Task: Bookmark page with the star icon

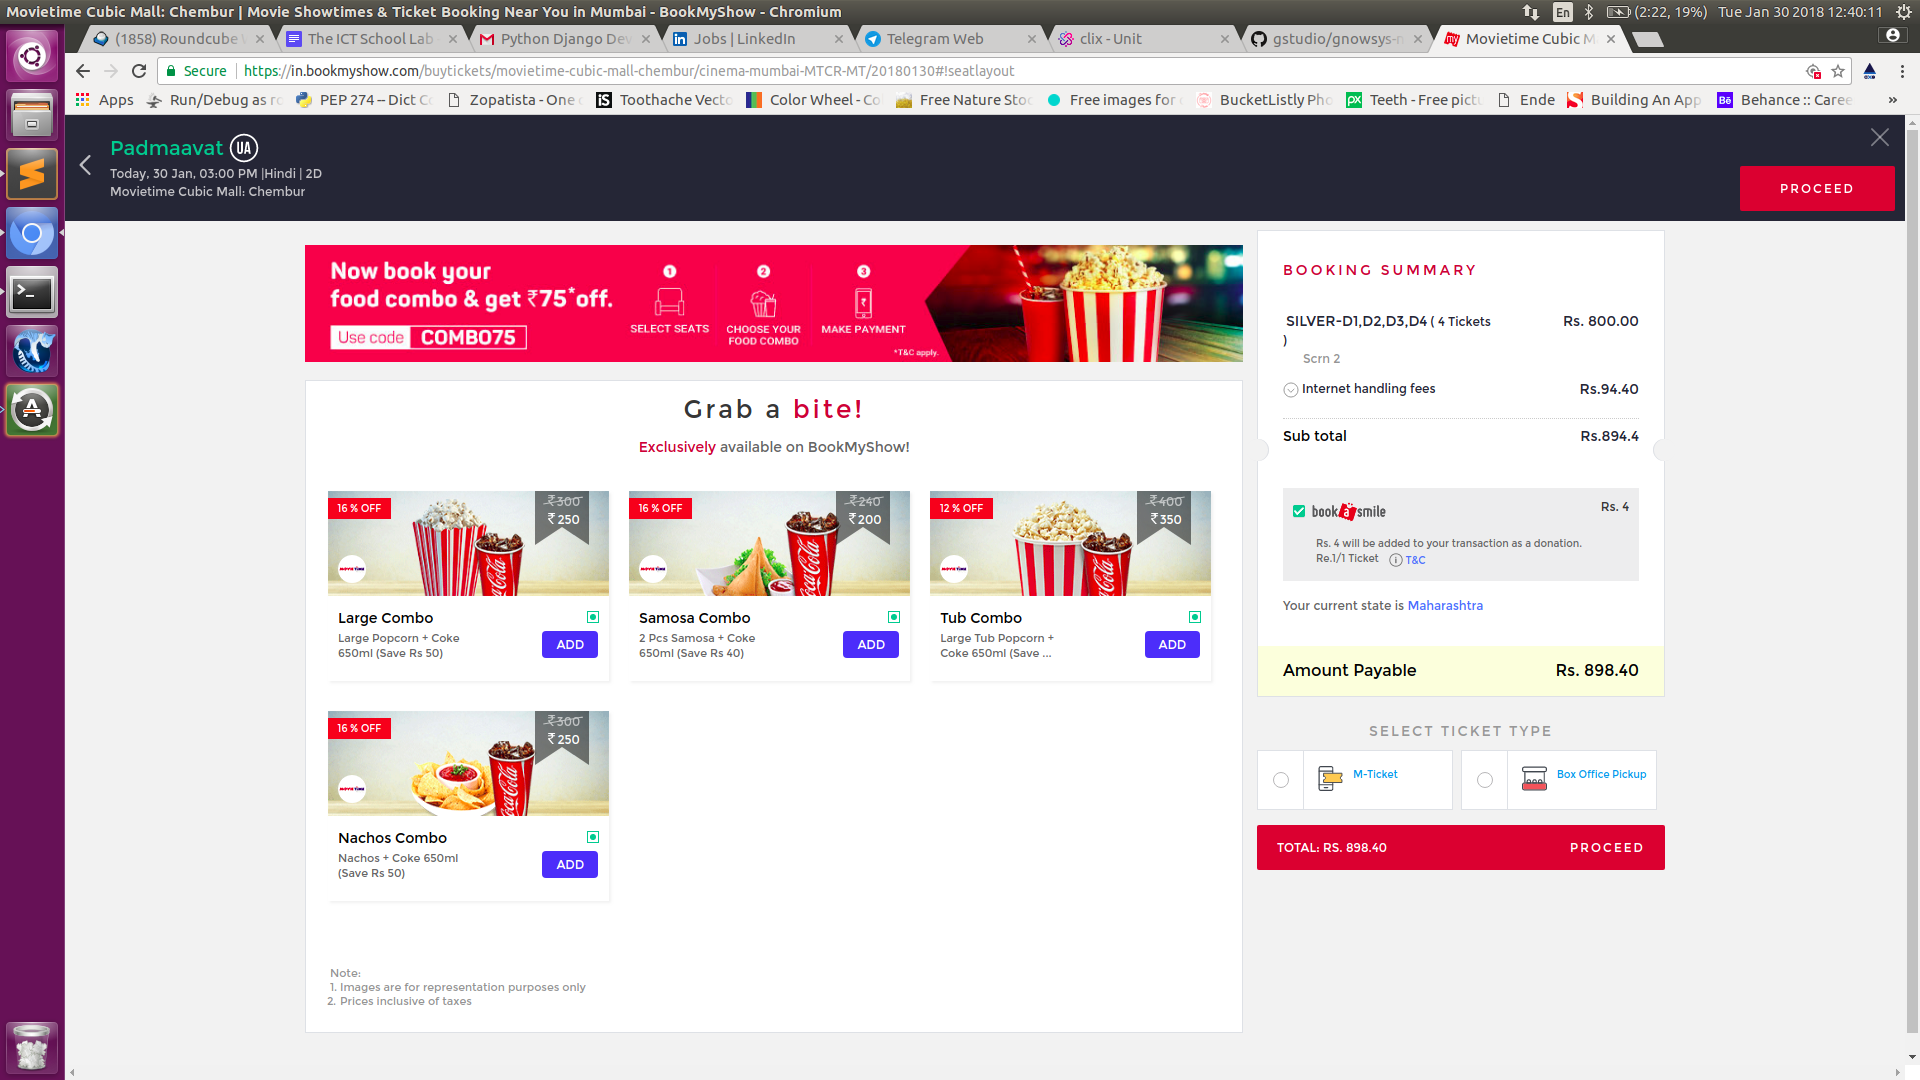Action: 1838,71
